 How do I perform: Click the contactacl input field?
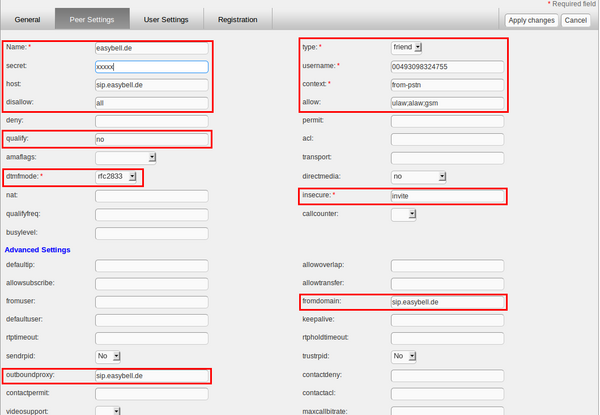click(x=447, y=394)
